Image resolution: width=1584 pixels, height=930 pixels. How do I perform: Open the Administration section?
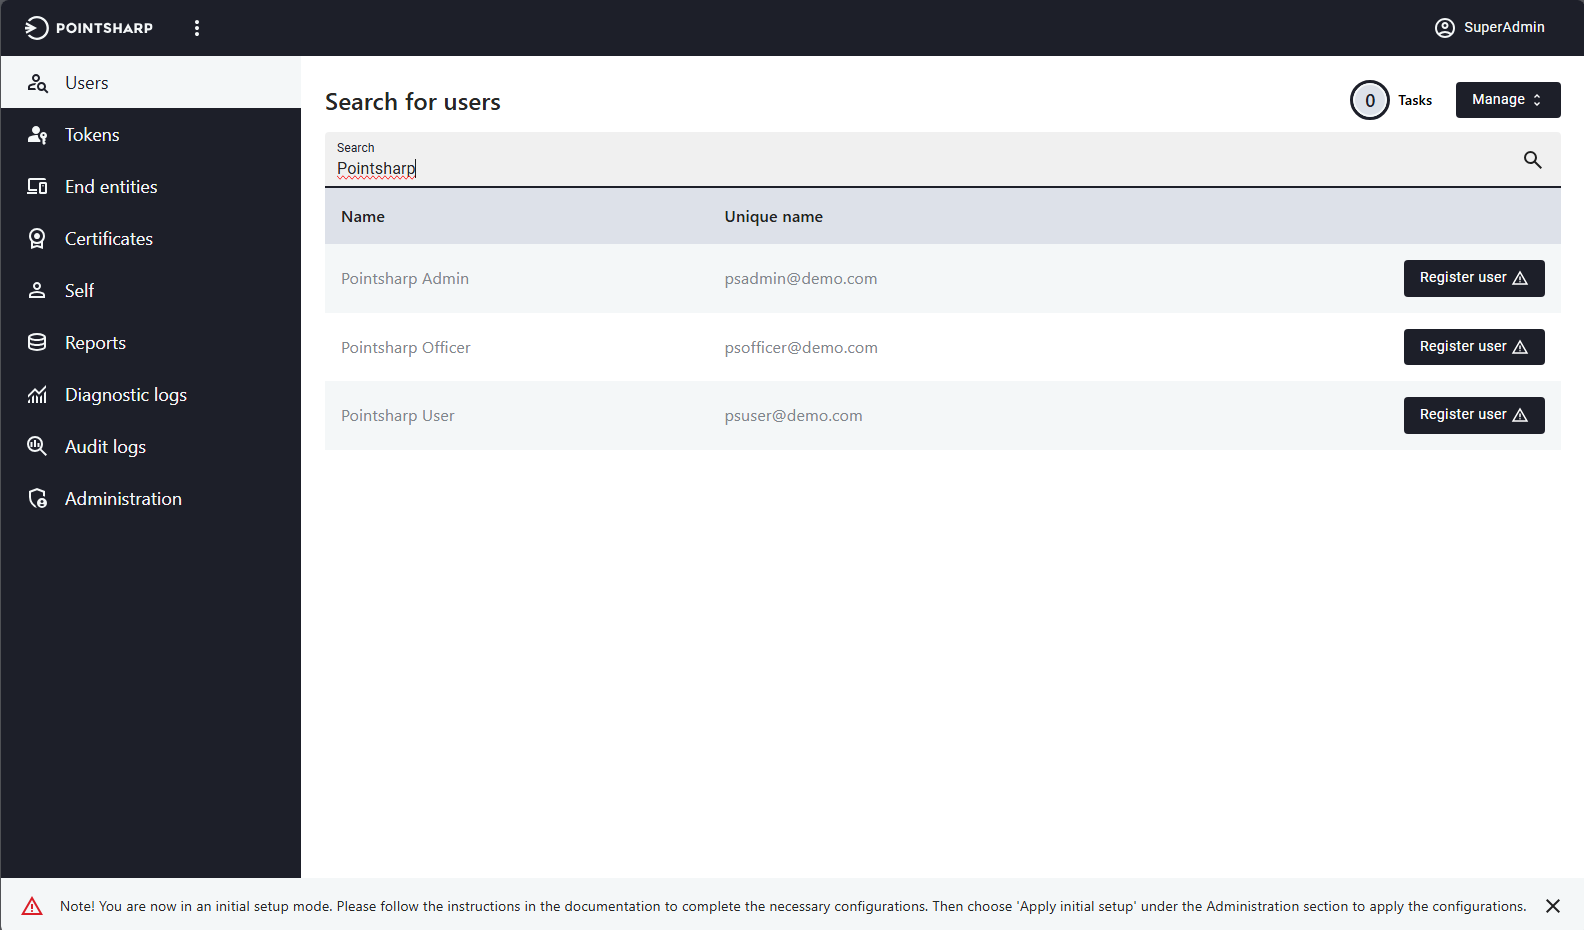(123, 499)
